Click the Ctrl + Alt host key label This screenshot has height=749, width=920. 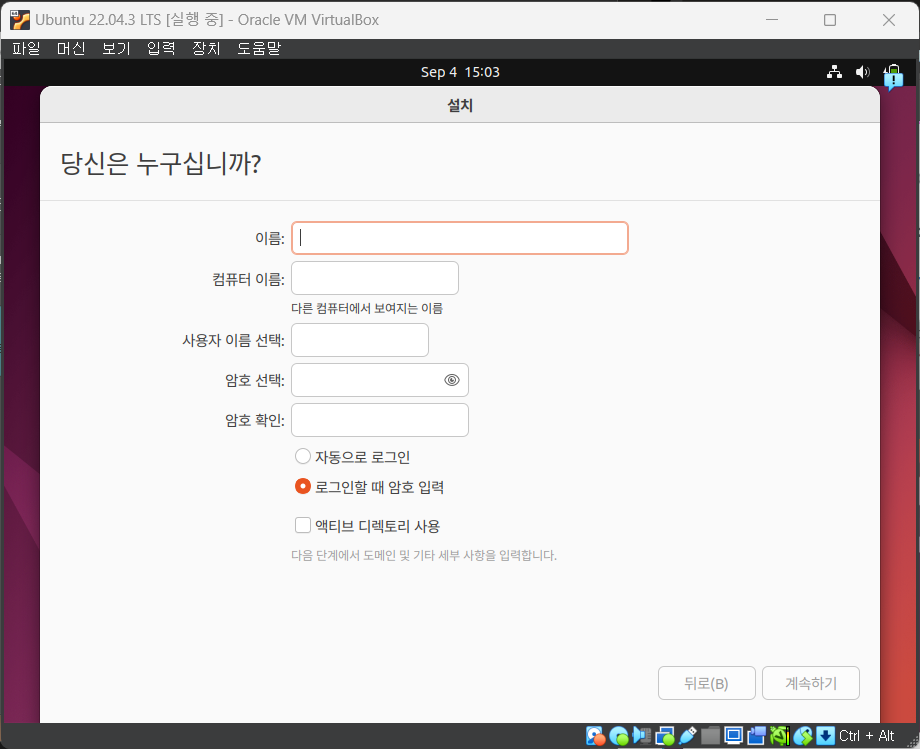pos(867,736)
